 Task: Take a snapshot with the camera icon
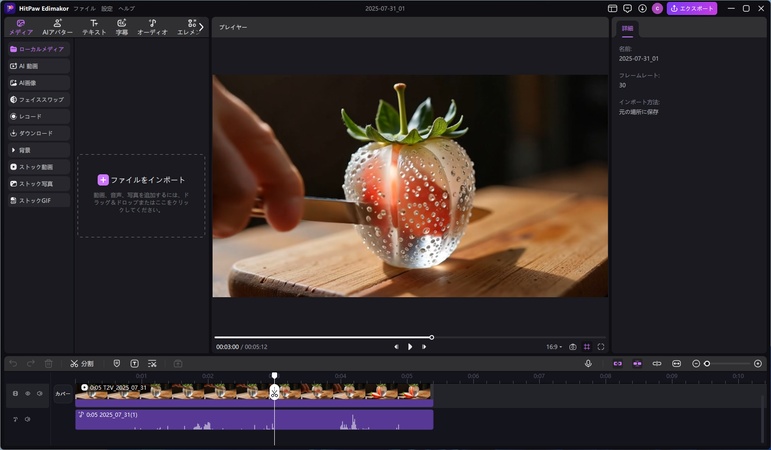(573, 347)
